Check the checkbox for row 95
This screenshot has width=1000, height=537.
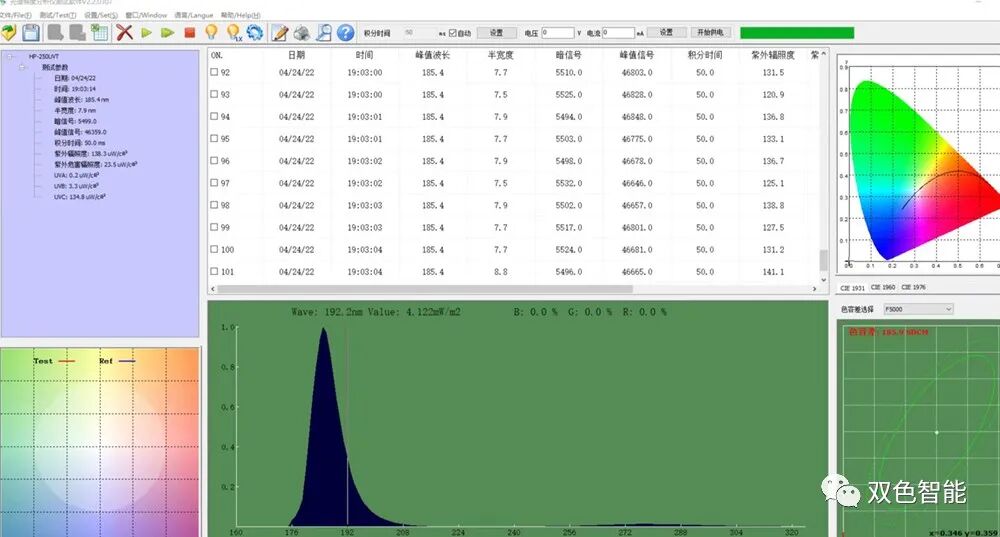pyautogui.click(x=214, y=138)
